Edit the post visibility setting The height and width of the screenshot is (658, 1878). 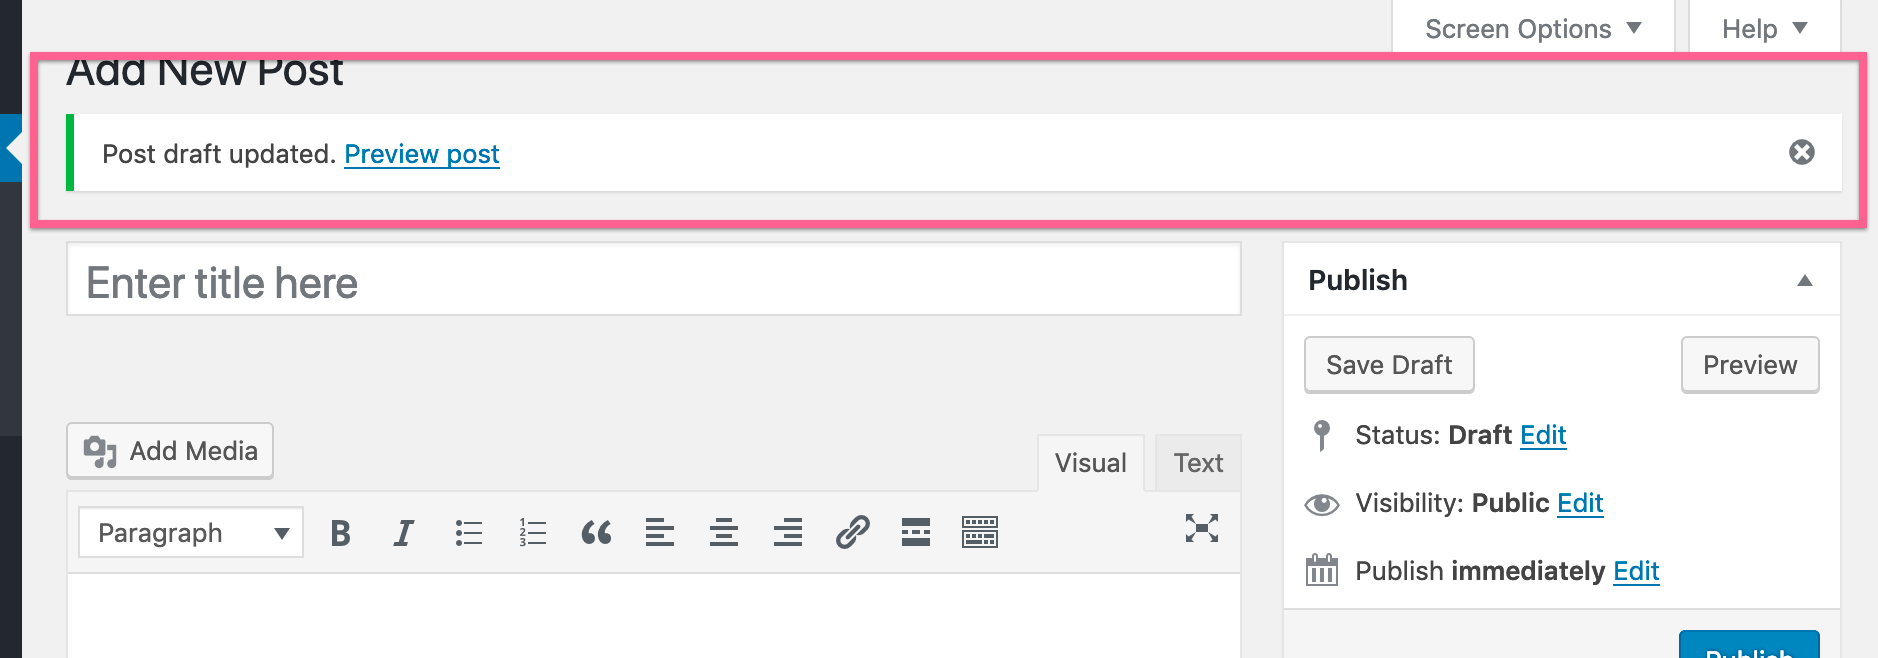(1580, 503)
